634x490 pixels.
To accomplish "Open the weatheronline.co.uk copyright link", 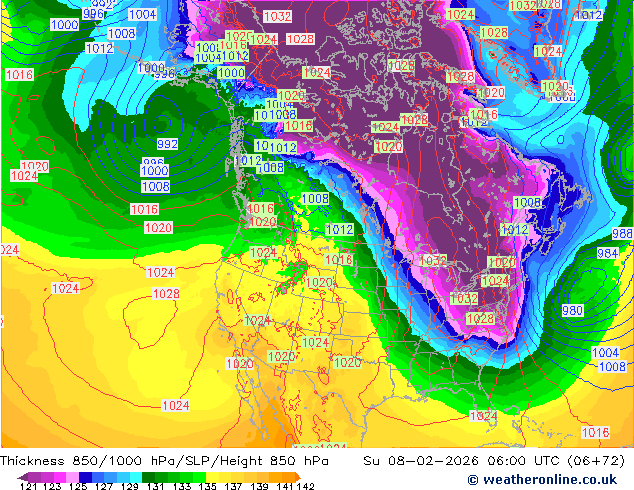I will coord(542,480).
